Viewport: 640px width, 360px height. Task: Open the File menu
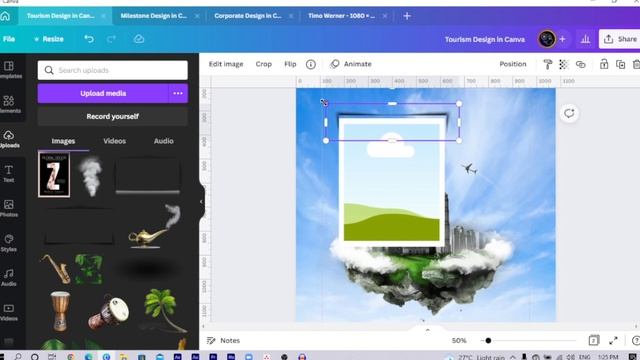(x=9, y=39)
